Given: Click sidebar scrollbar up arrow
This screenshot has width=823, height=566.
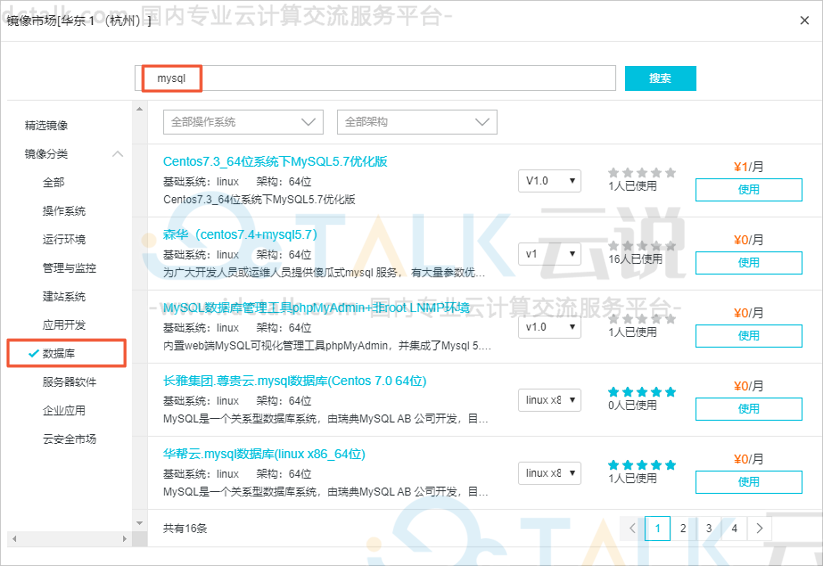Looking at the screenshot, I should (x=139, y=109).
